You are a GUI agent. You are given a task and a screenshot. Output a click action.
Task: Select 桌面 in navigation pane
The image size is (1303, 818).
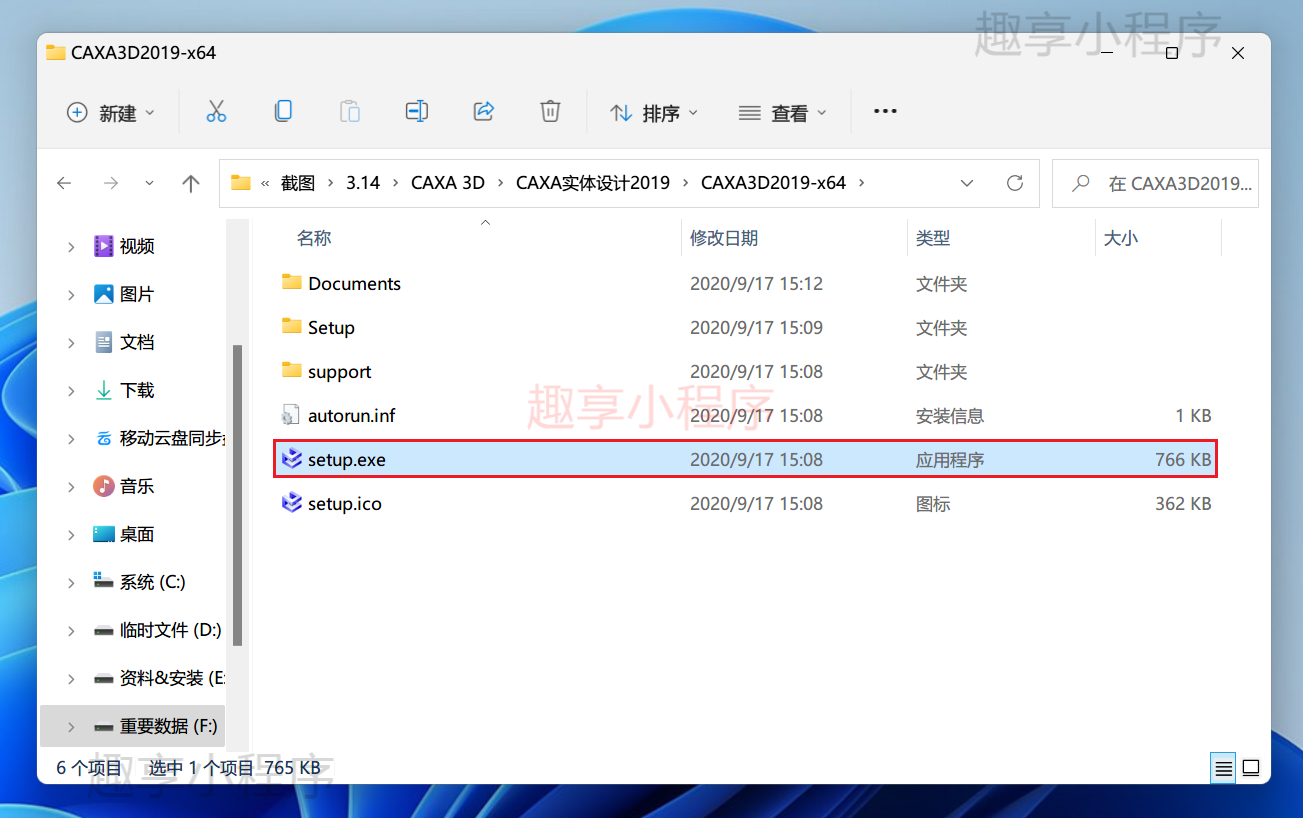point(137,534)
